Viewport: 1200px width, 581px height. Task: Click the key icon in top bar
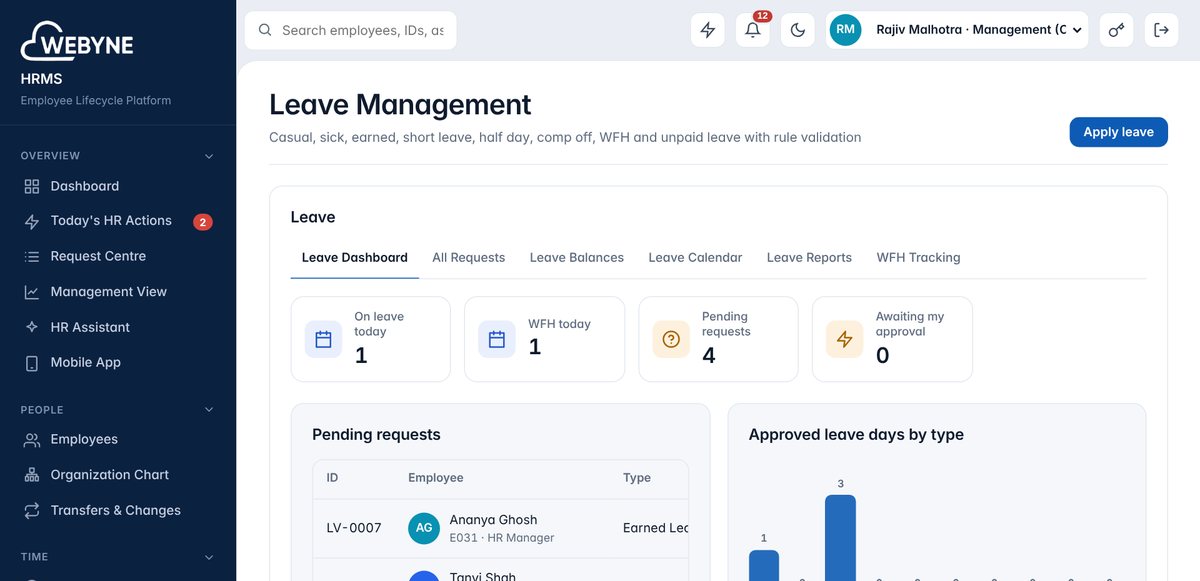[1116, 30]
